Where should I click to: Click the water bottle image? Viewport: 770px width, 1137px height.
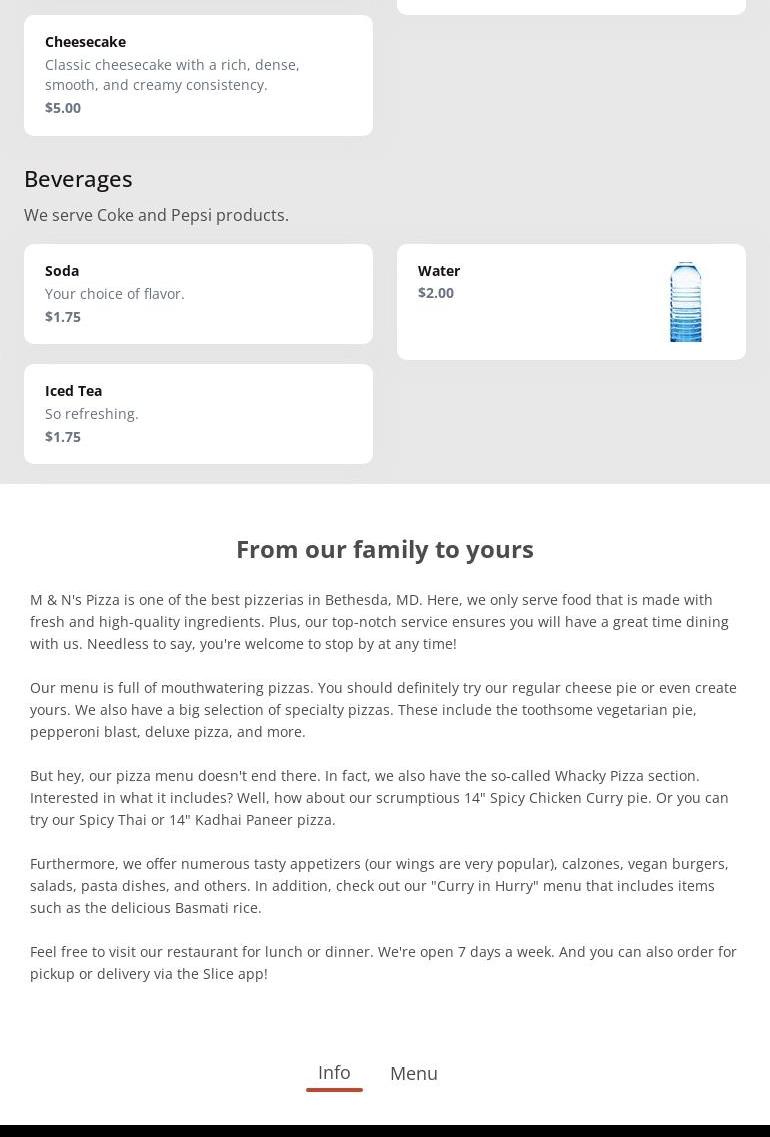[685, 301]
